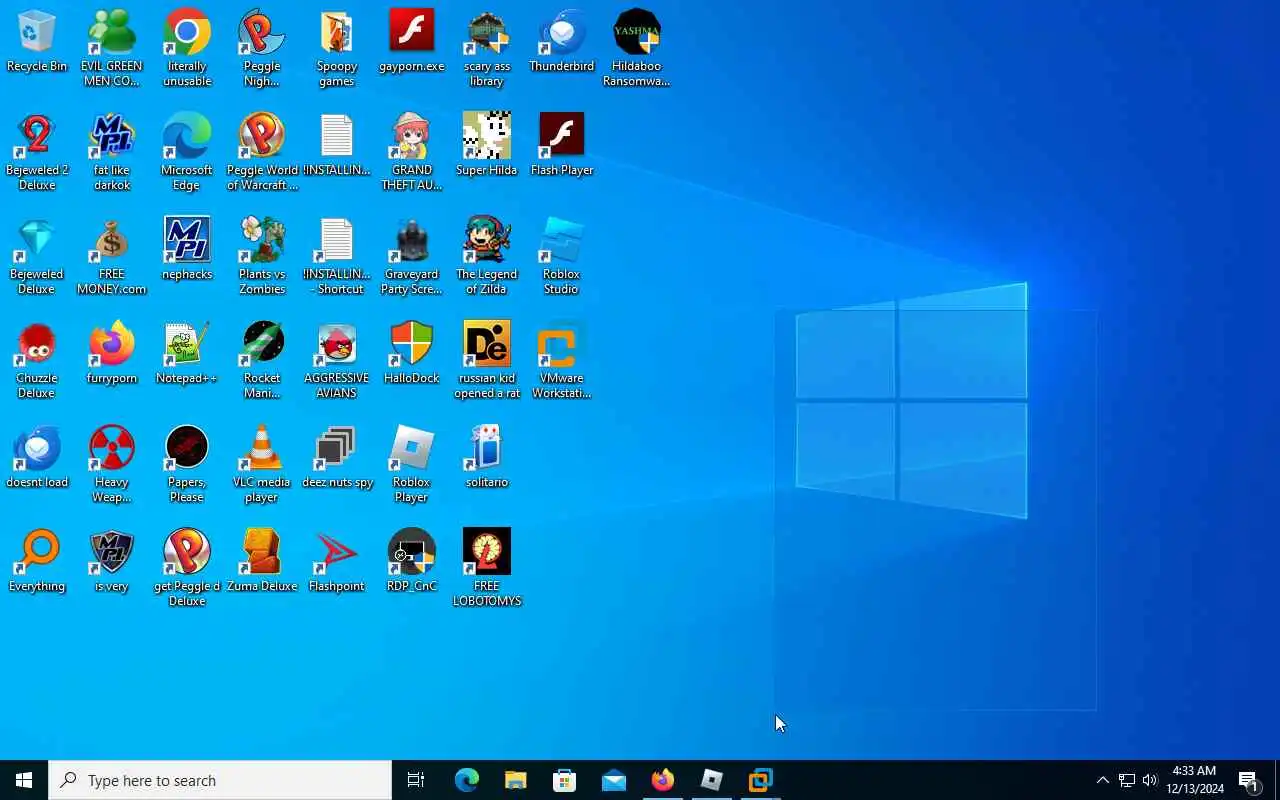Screen dimensions: 1280x800
Task: Launch Microsoft Edge from the taskbar
Action: (x=466, y=780)
